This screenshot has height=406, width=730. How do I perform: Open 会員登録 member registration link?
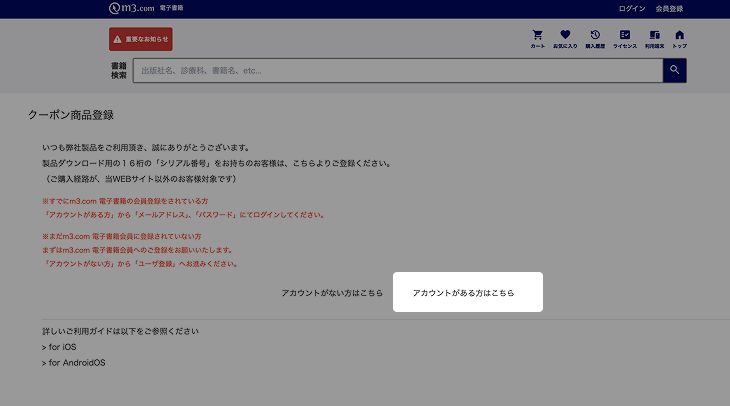click(669, 8)
